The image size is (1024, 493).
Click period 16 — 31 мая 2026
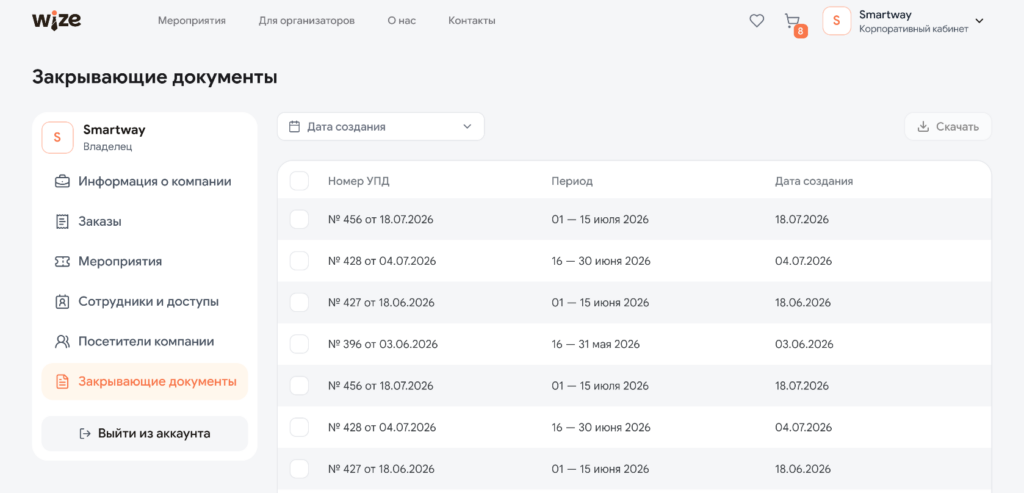pos(596,344)
